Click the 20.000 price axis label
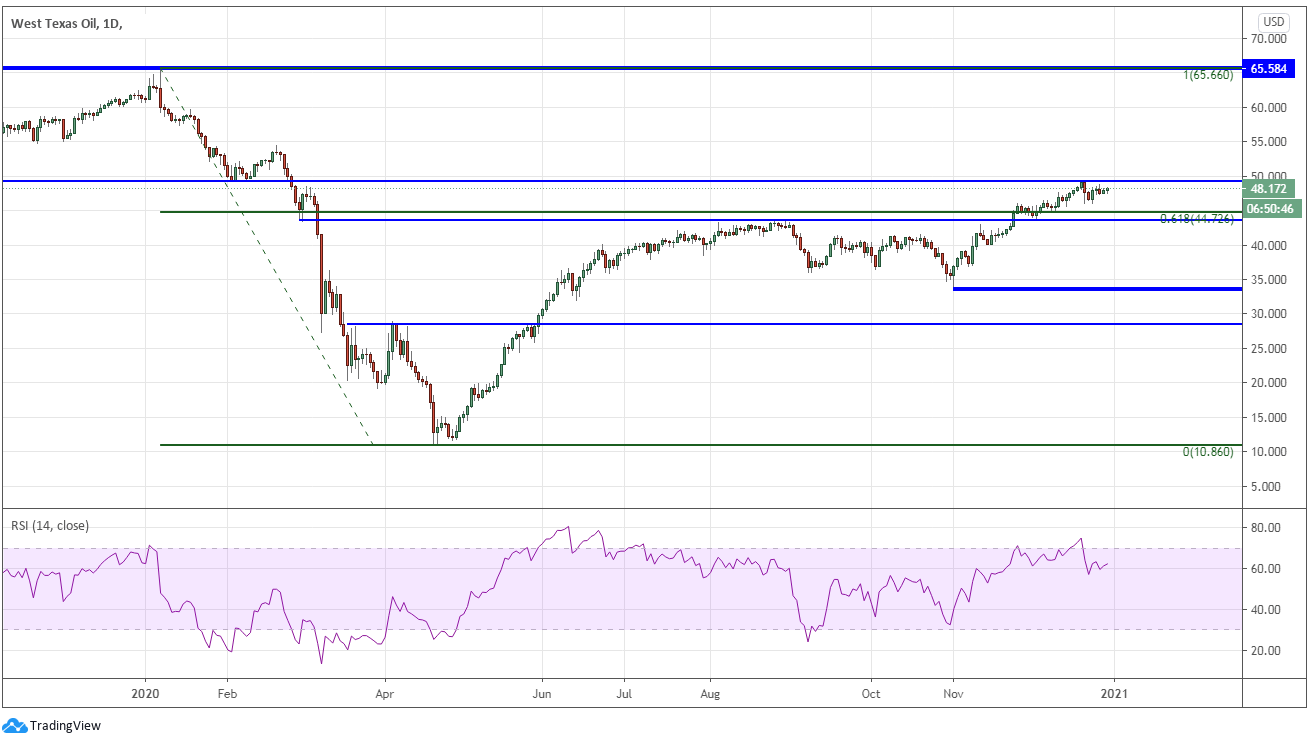Image resolution: width=1313 pixels, height=744 pixels. 1268,383
